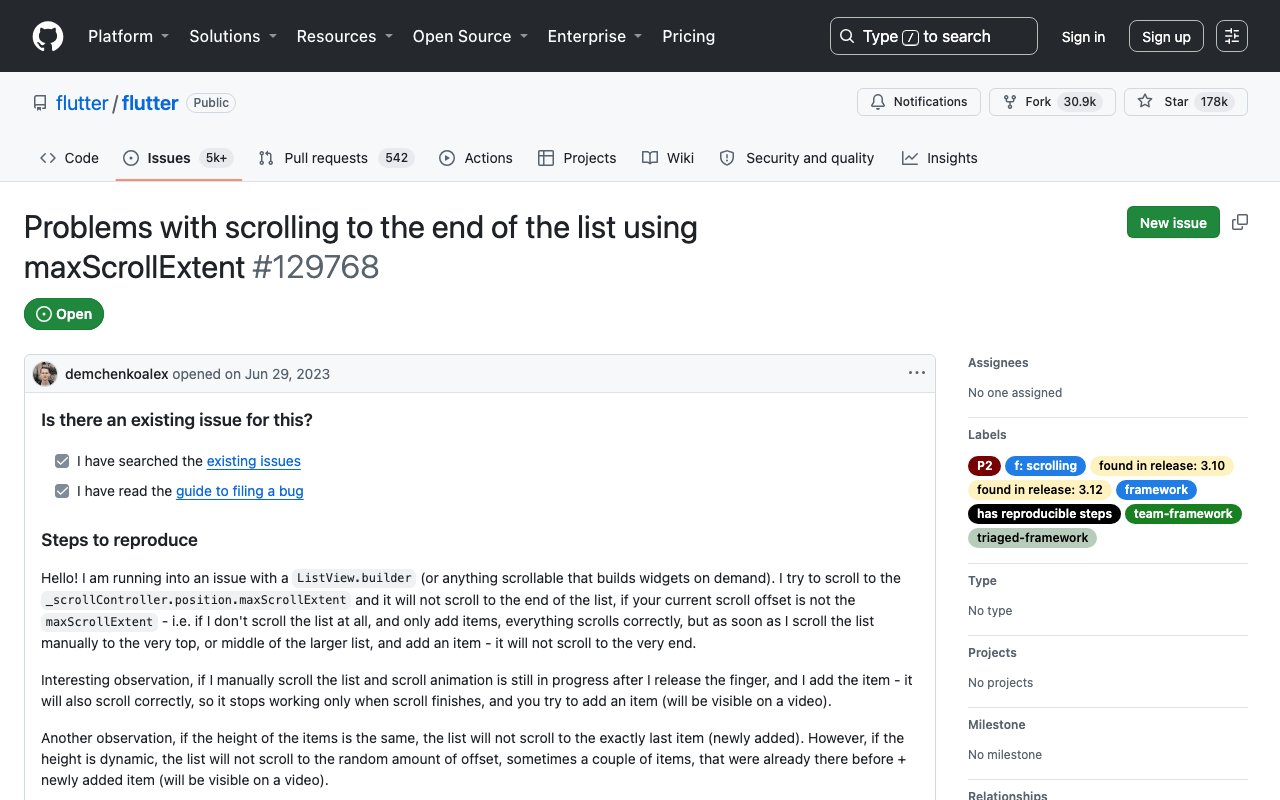The image size is (1280, 800).
Task: Click the Public badge beside the repository name
Action: point(211,103)
